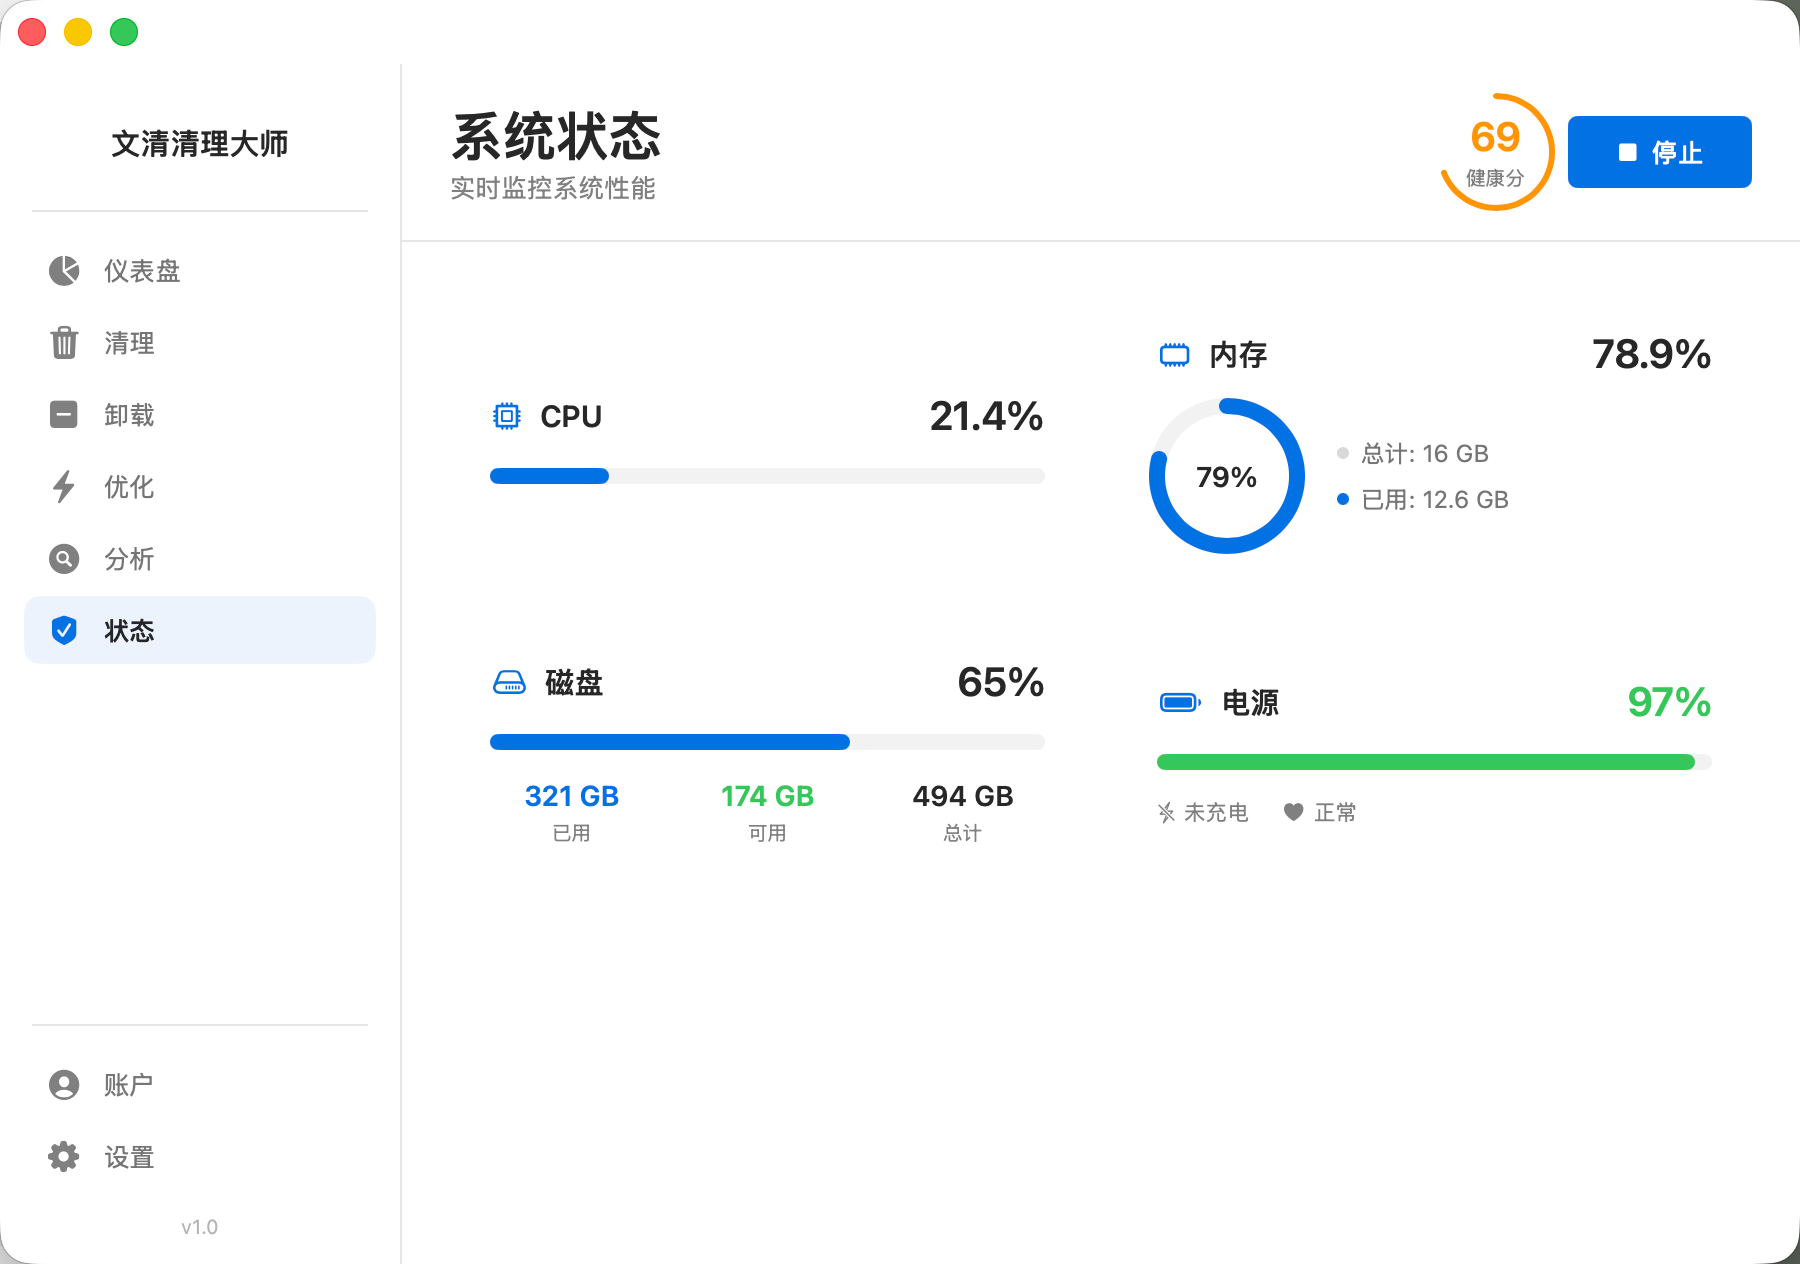Click the trash can icon for 清理
Viewport: 1800px width, 1264px height.
64,343
